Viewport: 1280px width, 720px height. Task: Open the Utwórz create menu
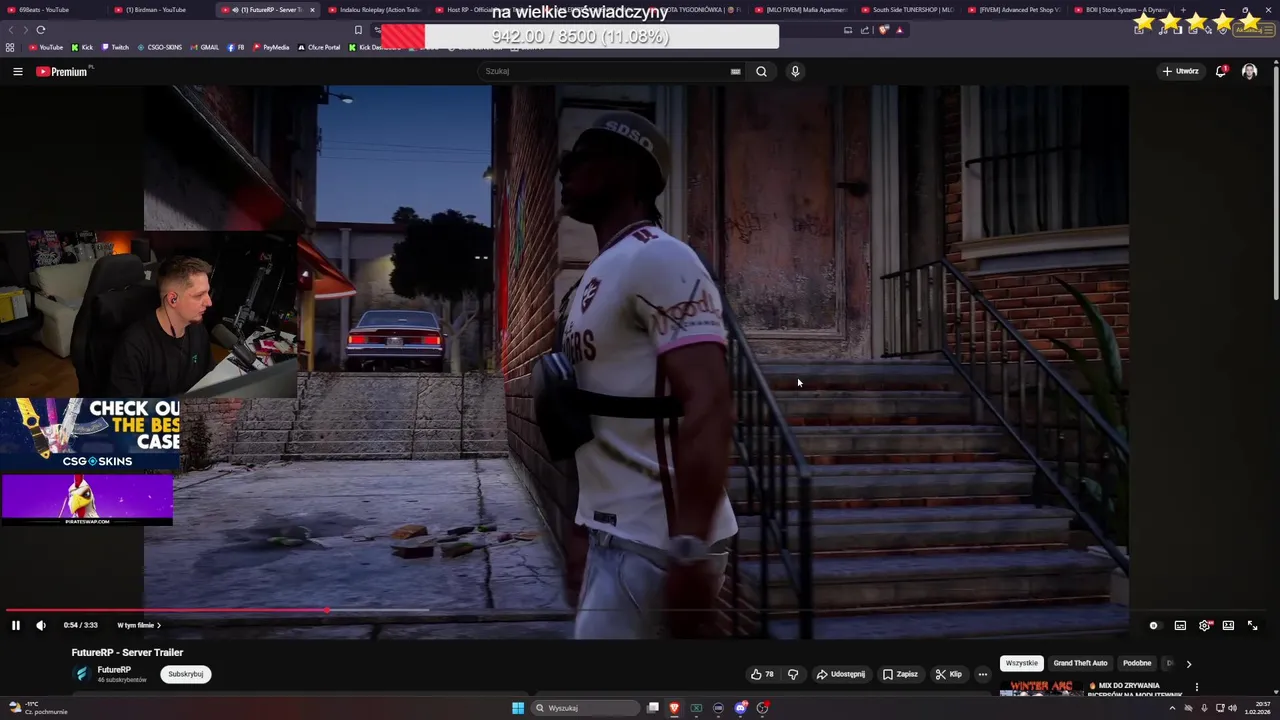click(x=1180, y=71)
